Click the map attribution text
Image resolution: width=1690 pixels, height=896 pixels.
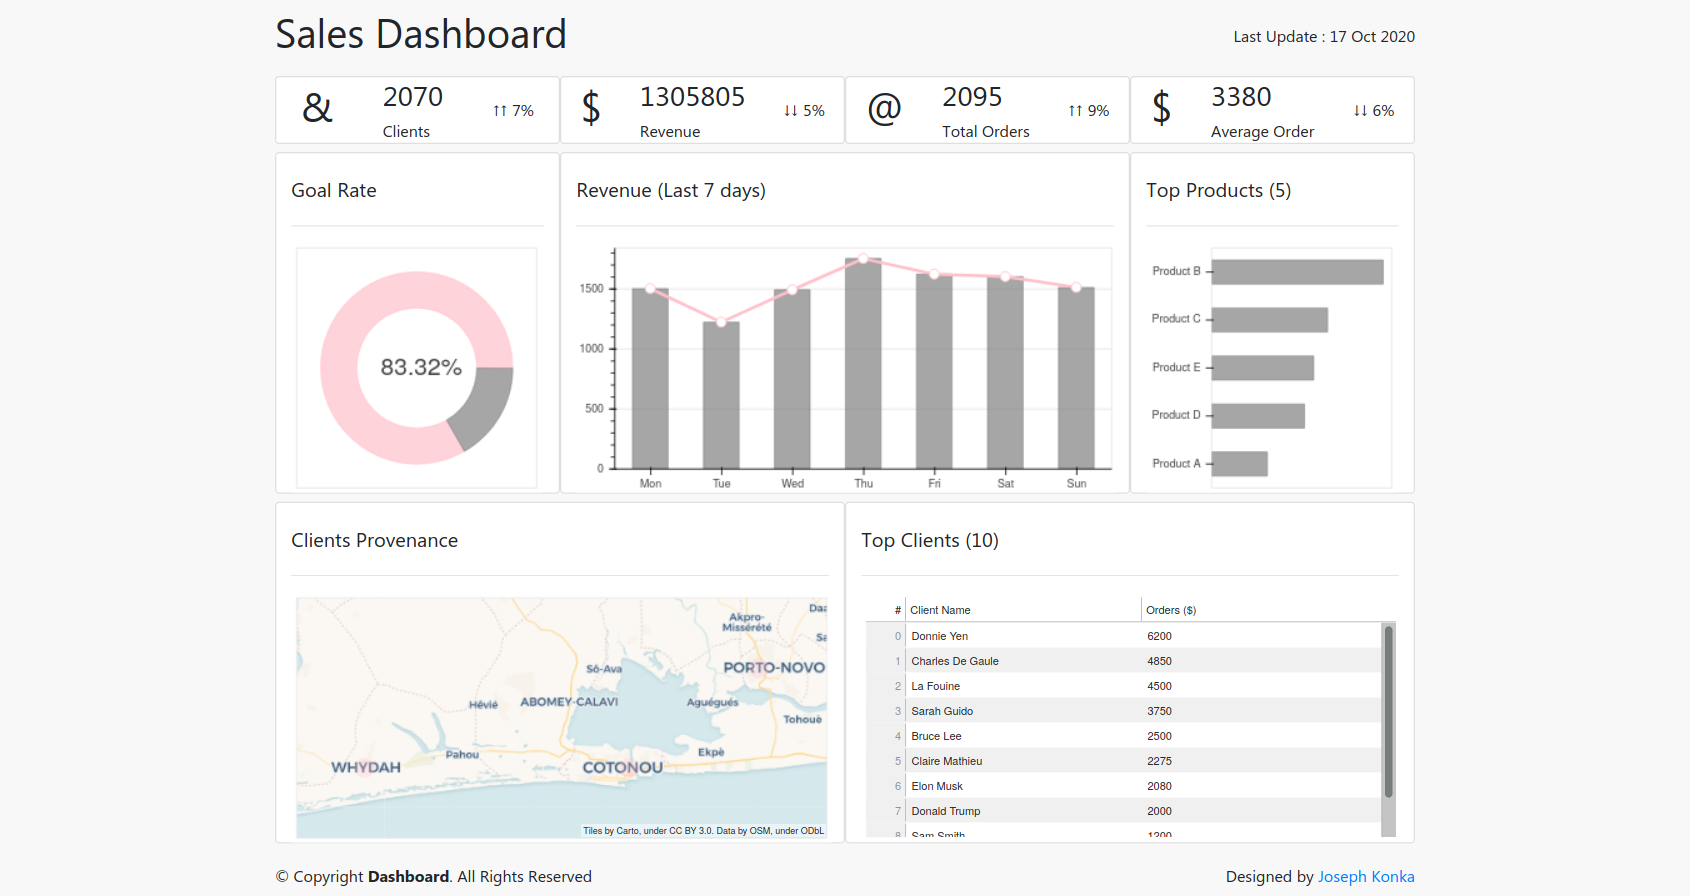click(x=703, y=831)
